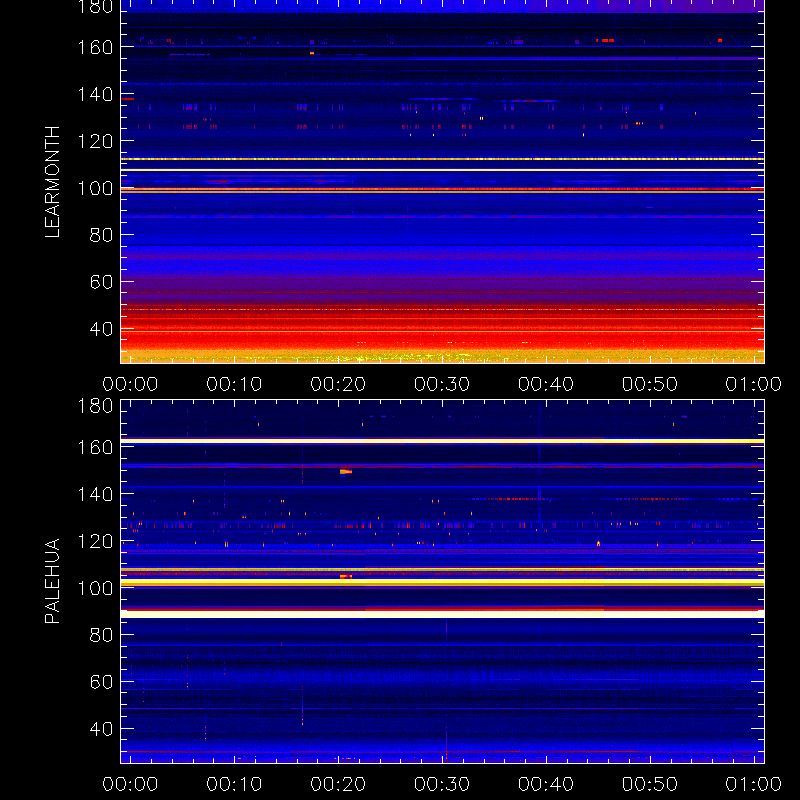800x800 pixels.
Task: Click the 00:20 time label under PALEHUA plot
Action: [338, 784]
